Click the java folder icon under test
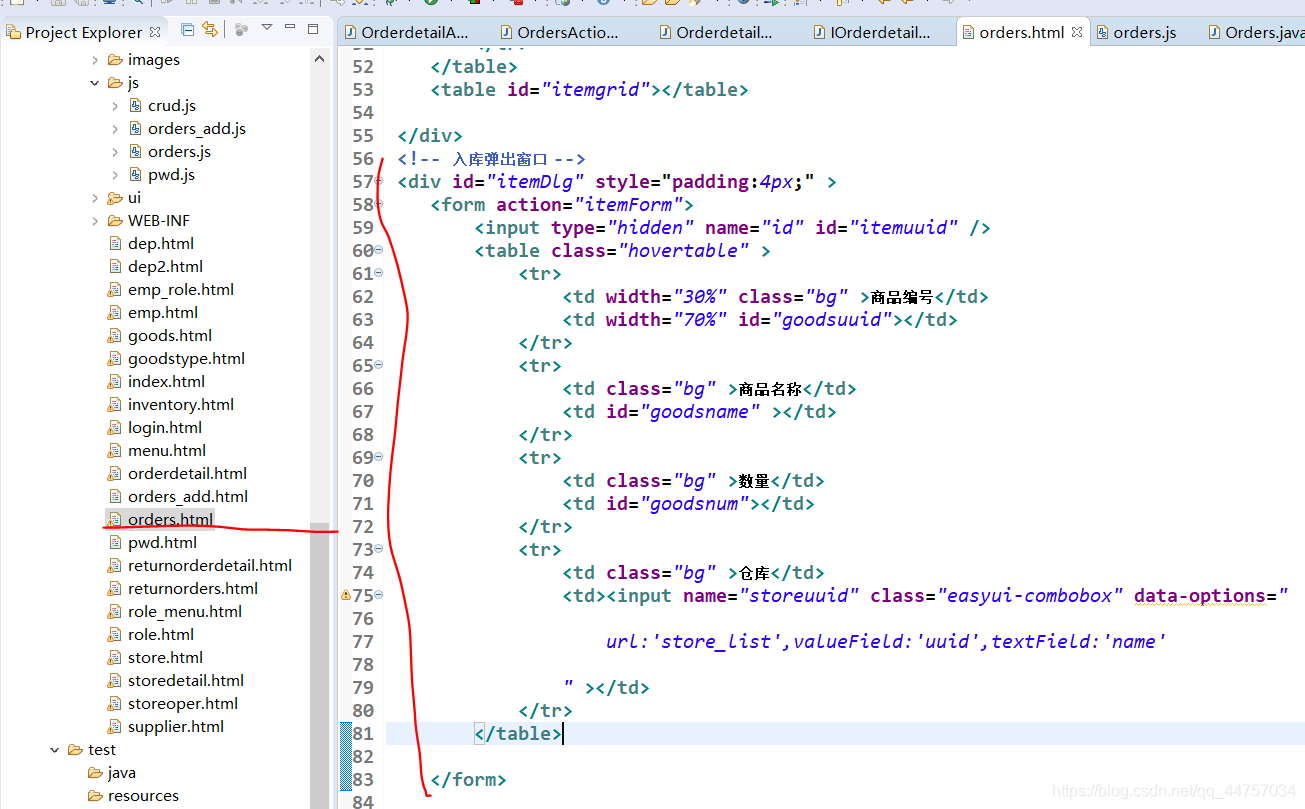The image size is (1305, 809). pos(96,773)
